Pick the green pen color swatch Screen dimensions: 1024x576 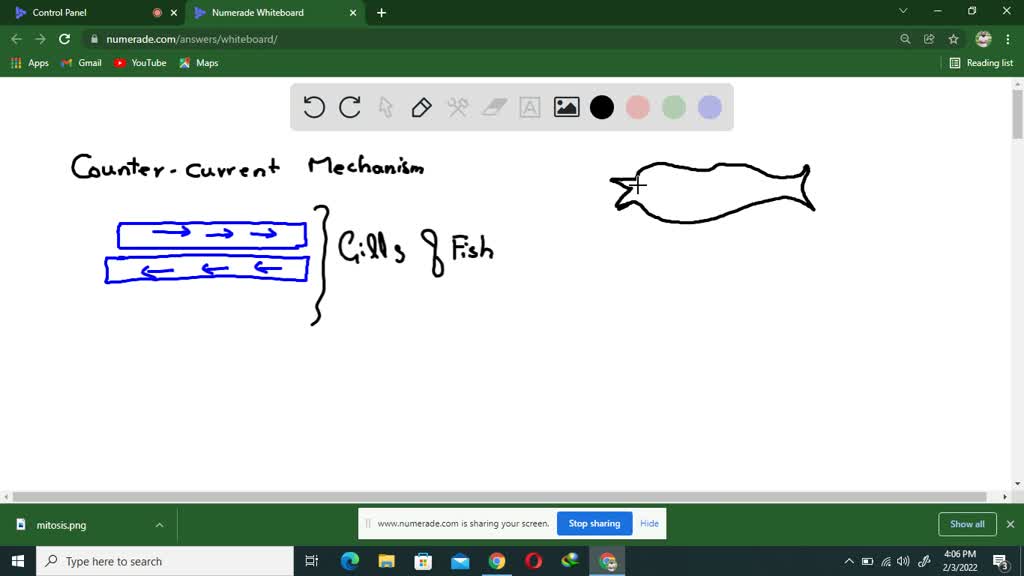tap(673, 106)
